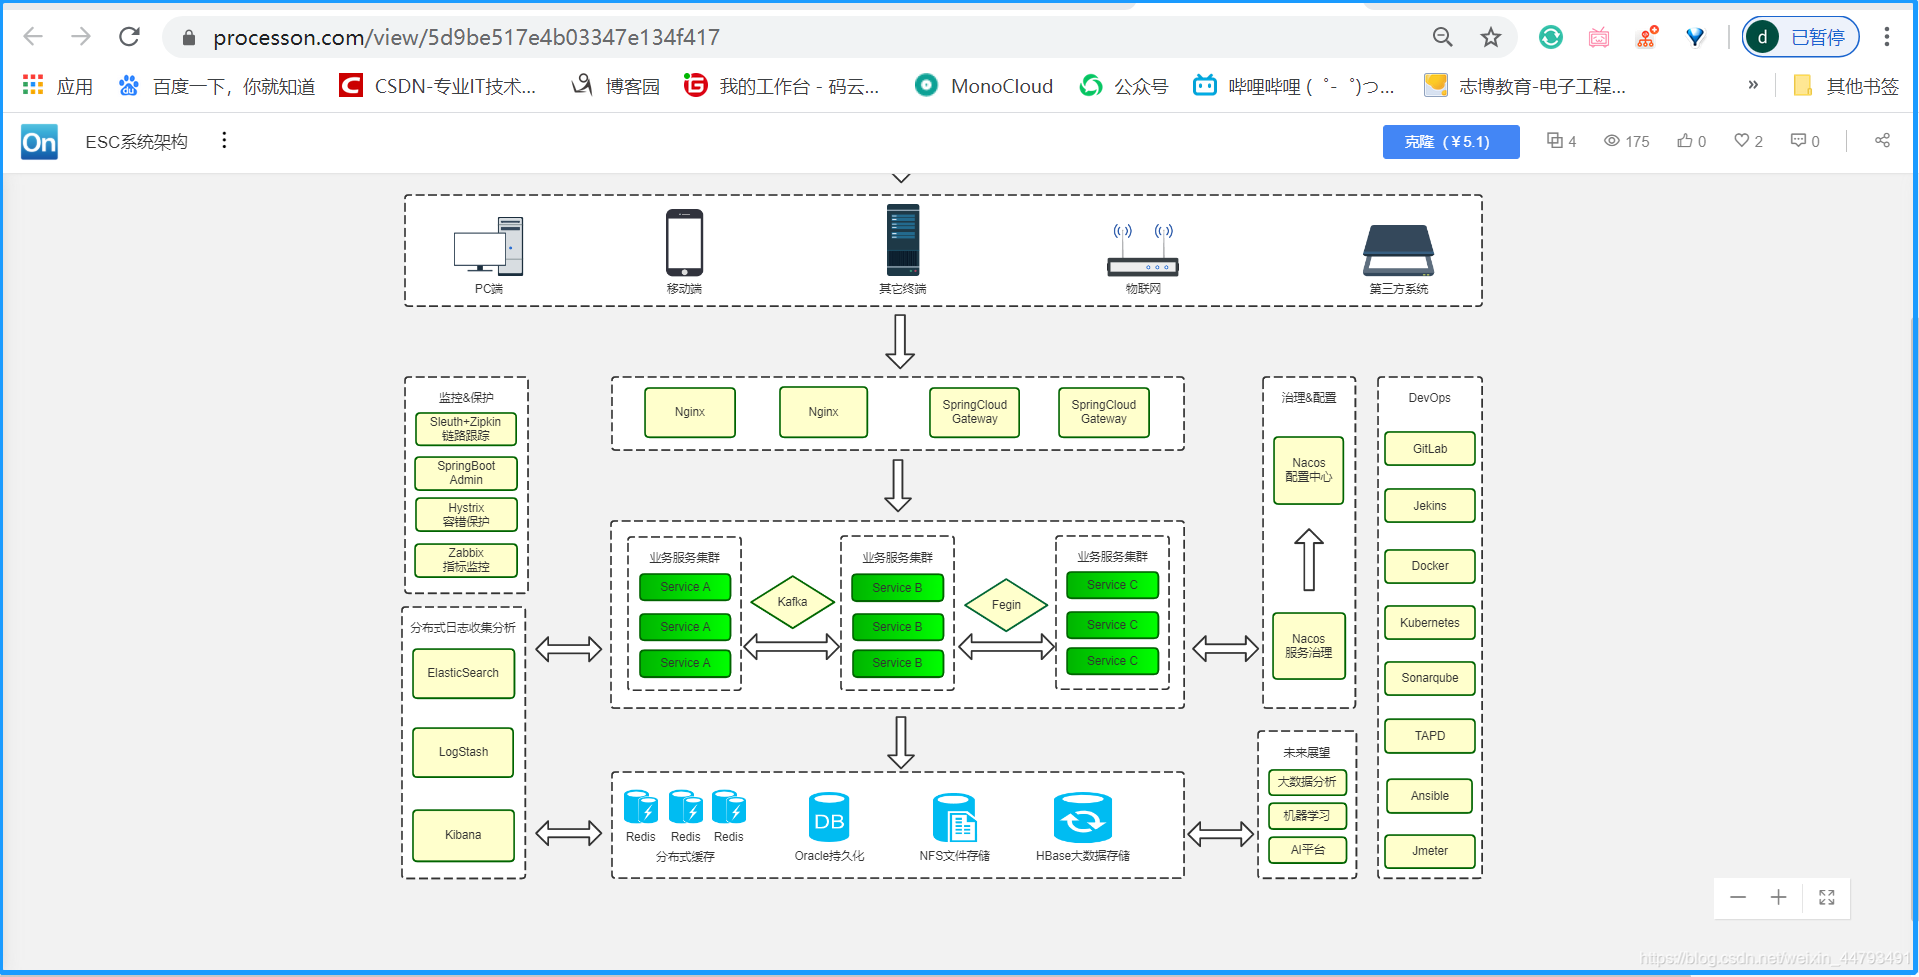This screenshot has height=977, width=1919.
Task: Click the GitLab box in DevOps
Action: pos(1430,449)
